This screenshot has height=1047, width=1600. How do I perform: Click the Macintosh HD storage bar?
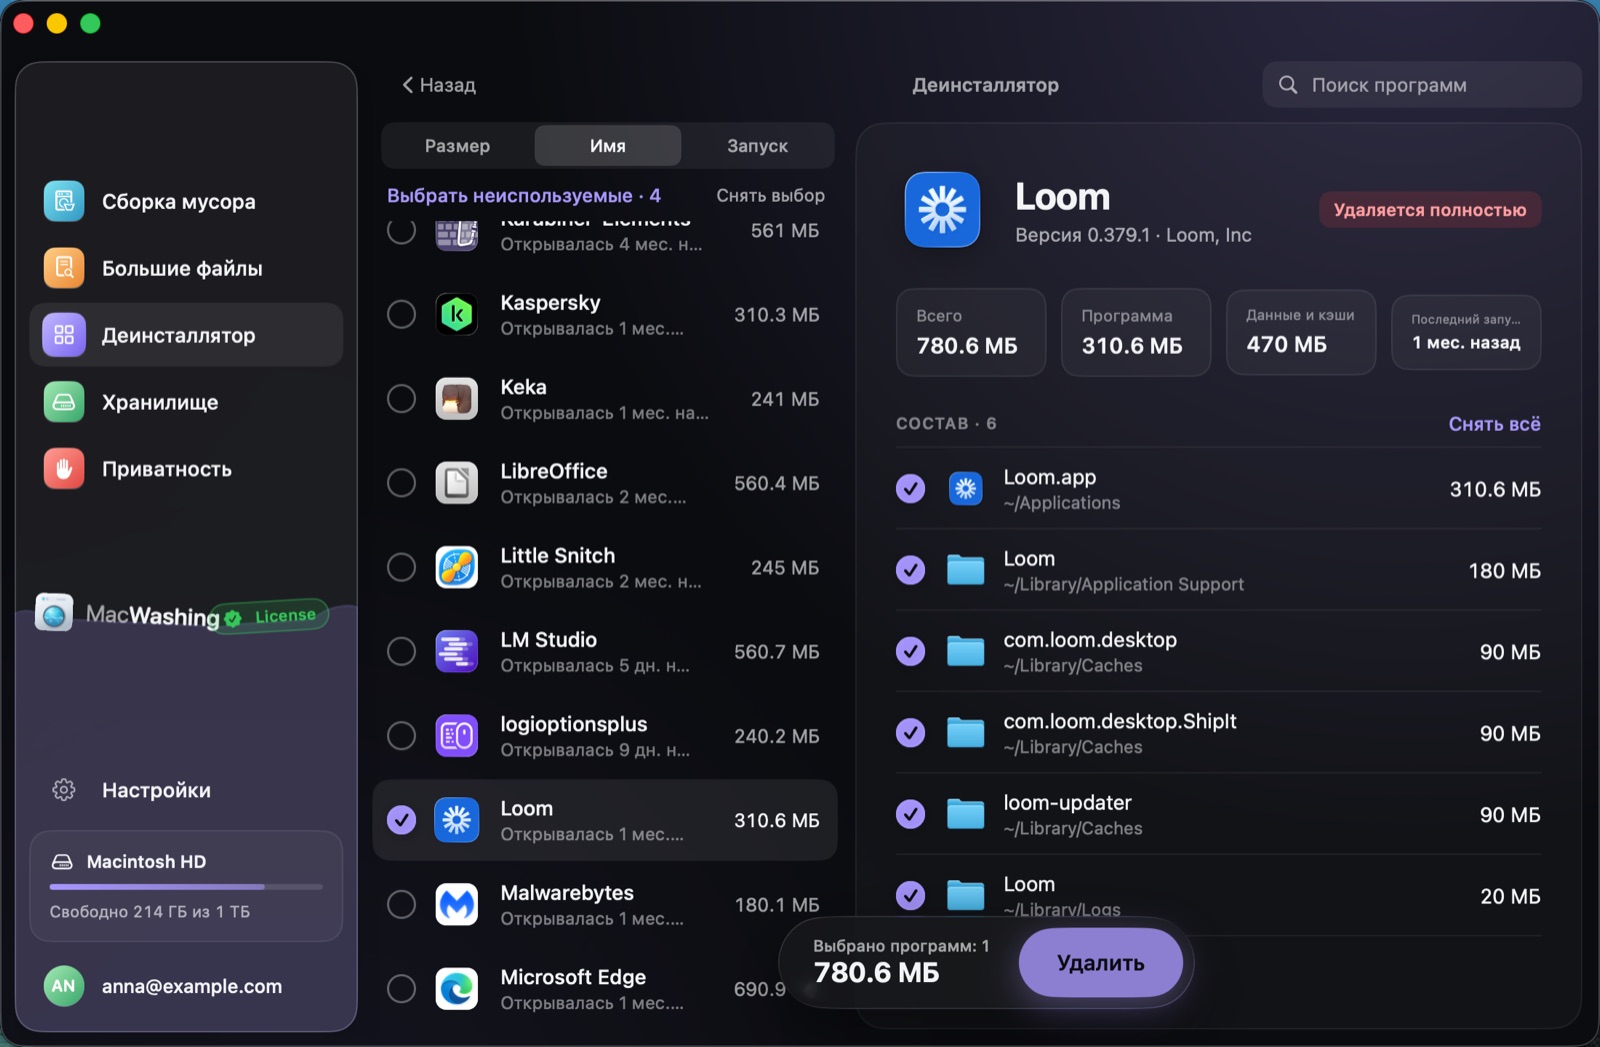186,886
